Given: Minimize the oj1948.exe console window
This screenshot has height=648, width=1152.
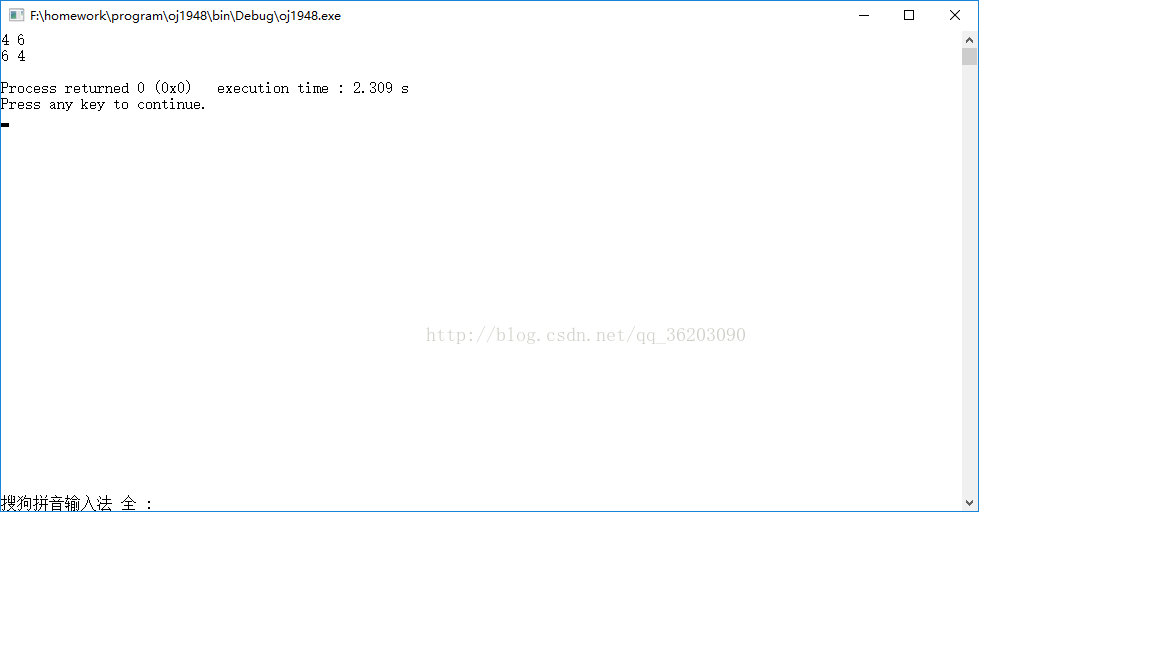Looking at the screenshot, I should click(x=864, y=15).
